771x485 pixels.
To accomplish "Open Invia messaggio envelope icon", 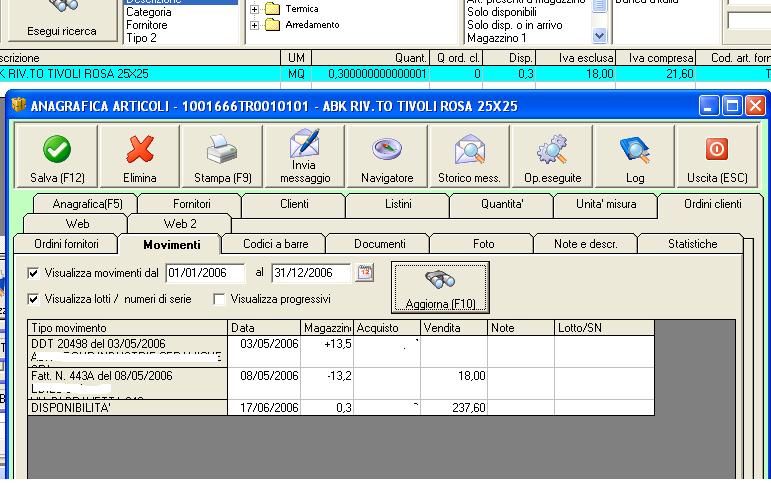I will coord(304,143).
